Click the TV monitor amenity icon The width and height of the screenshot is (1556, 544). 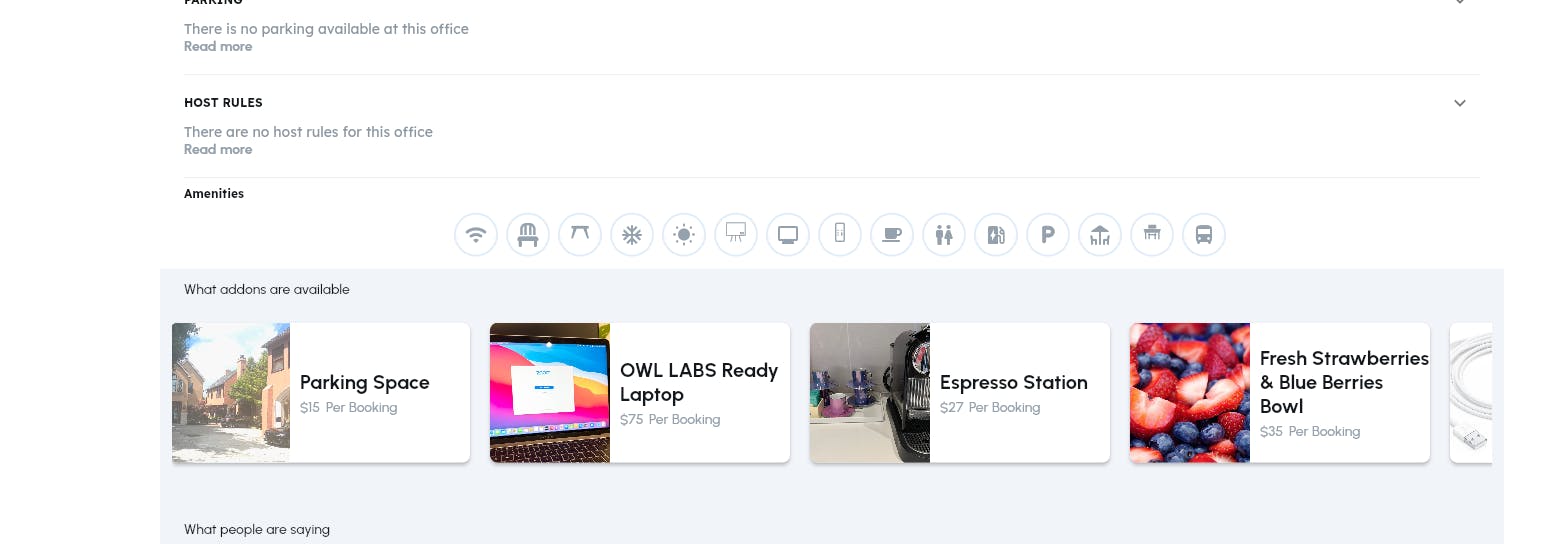788,235
